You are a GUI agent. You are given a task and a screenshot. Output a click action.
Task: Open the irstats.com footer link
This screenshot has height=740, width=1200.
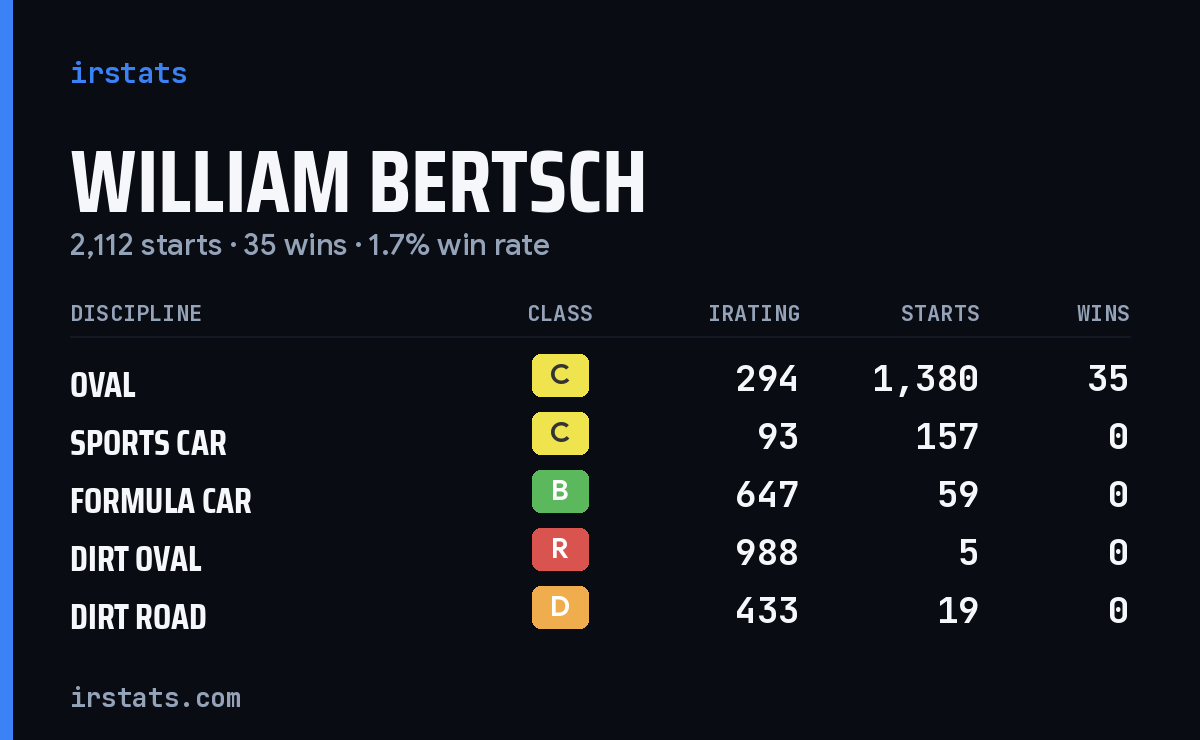point(155,697)
